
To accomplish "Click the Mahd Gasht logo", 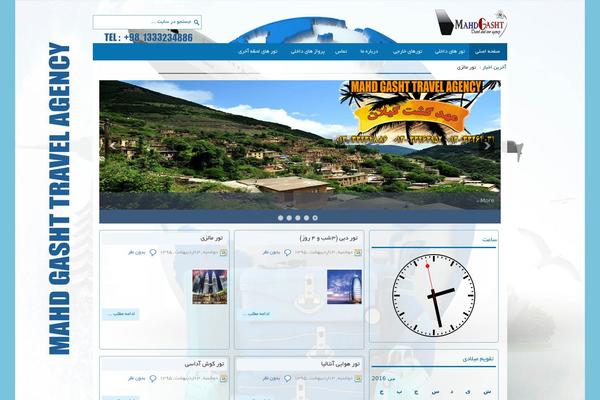I will 471,23.
